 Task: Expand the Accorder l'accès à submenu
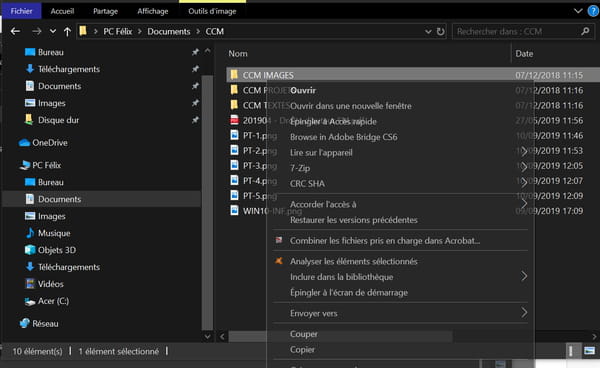(x=524, y=204)
